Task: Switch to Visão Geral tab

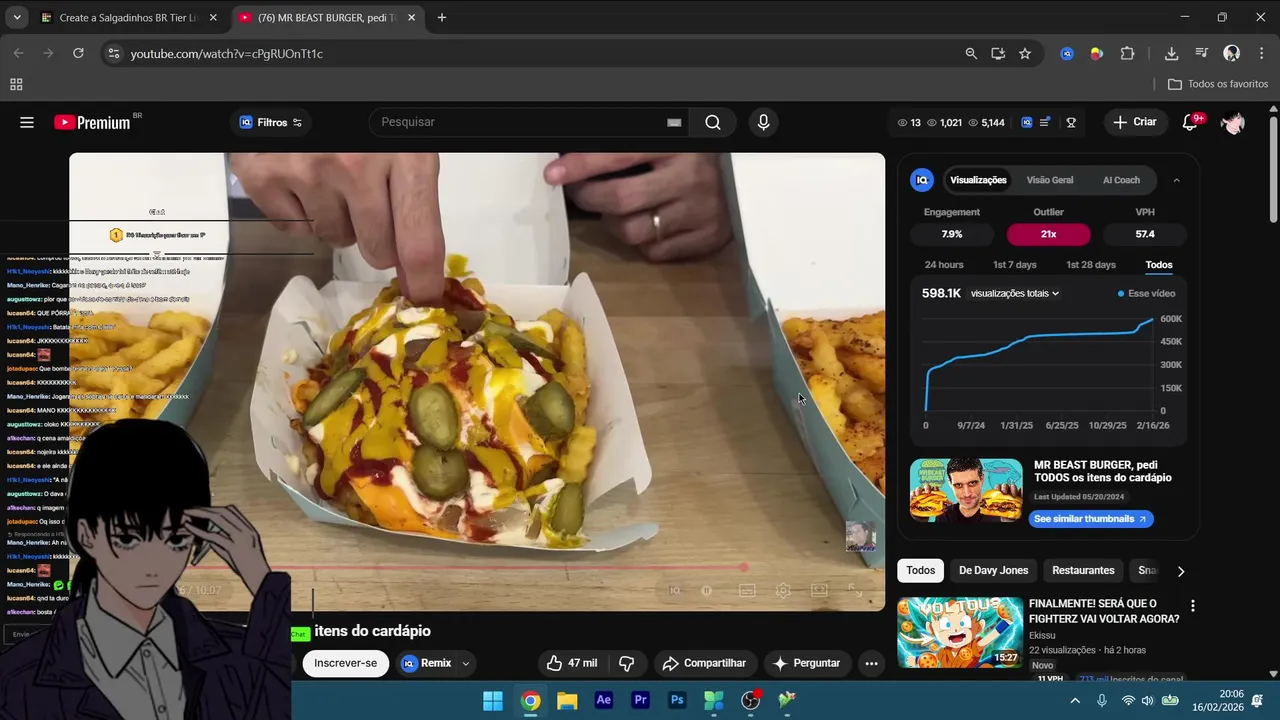Action: coord(1049,180)
